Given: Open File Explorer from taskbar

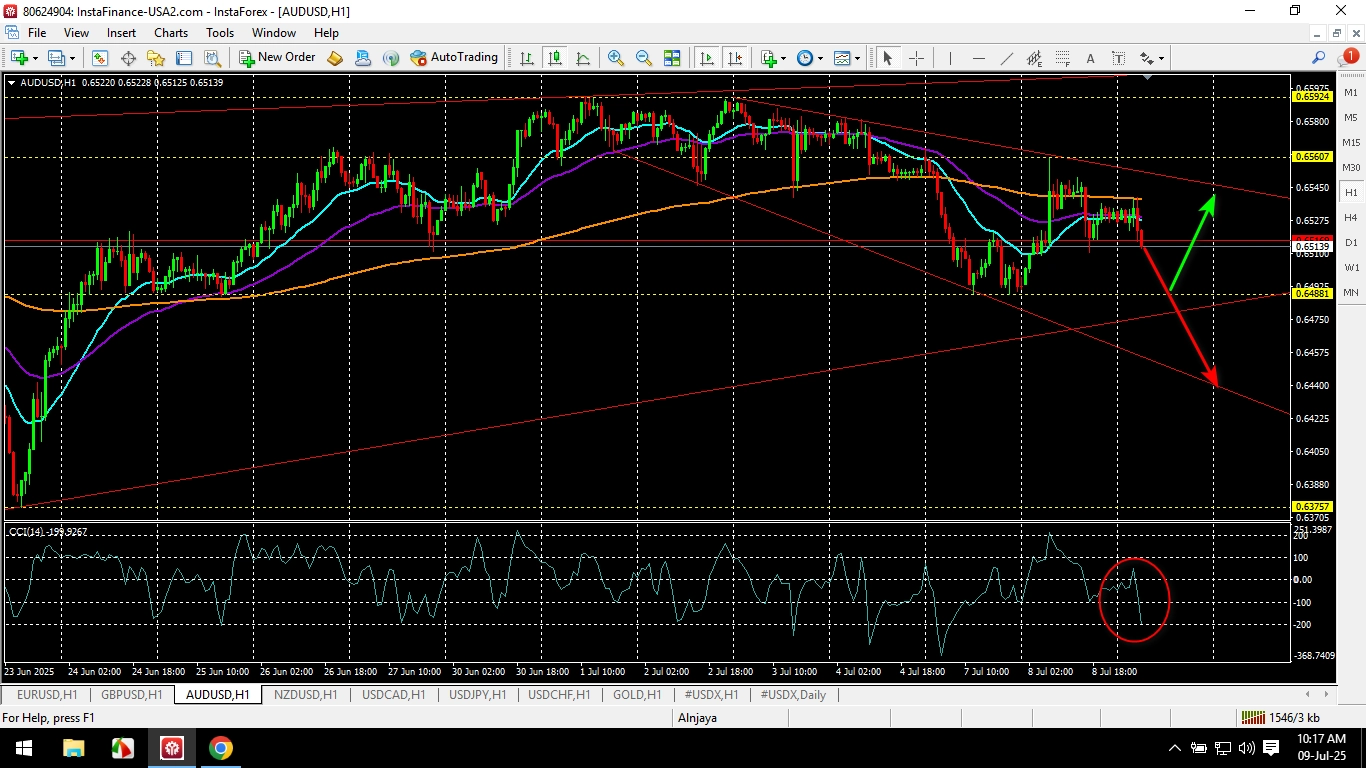Looking at the screenshot, I should click(73, 748).
